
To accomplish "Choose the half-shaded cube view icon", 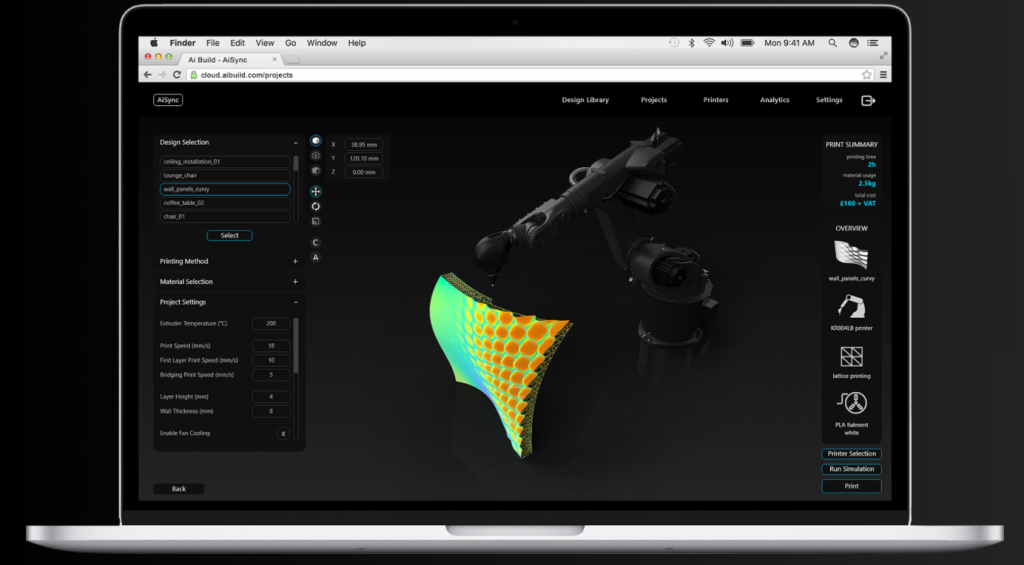I will (315, 170).
